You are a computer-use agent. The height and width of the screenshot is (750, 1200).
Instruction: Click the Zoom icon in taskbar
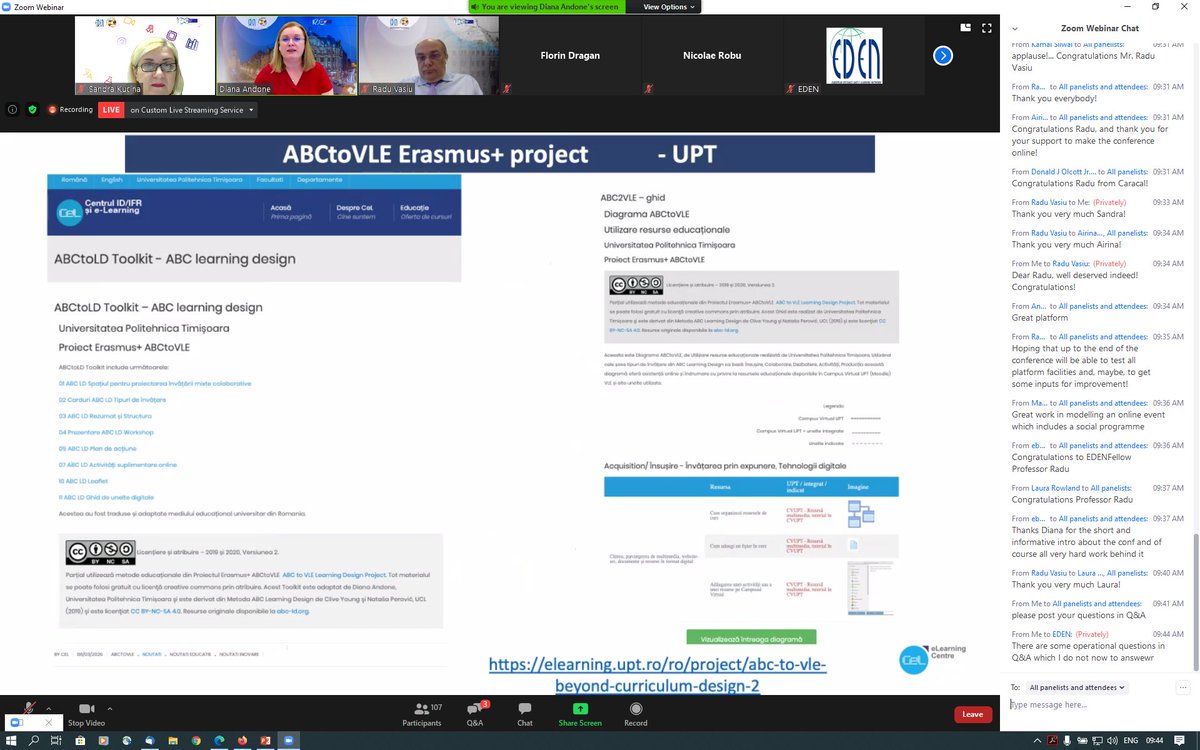290,740
